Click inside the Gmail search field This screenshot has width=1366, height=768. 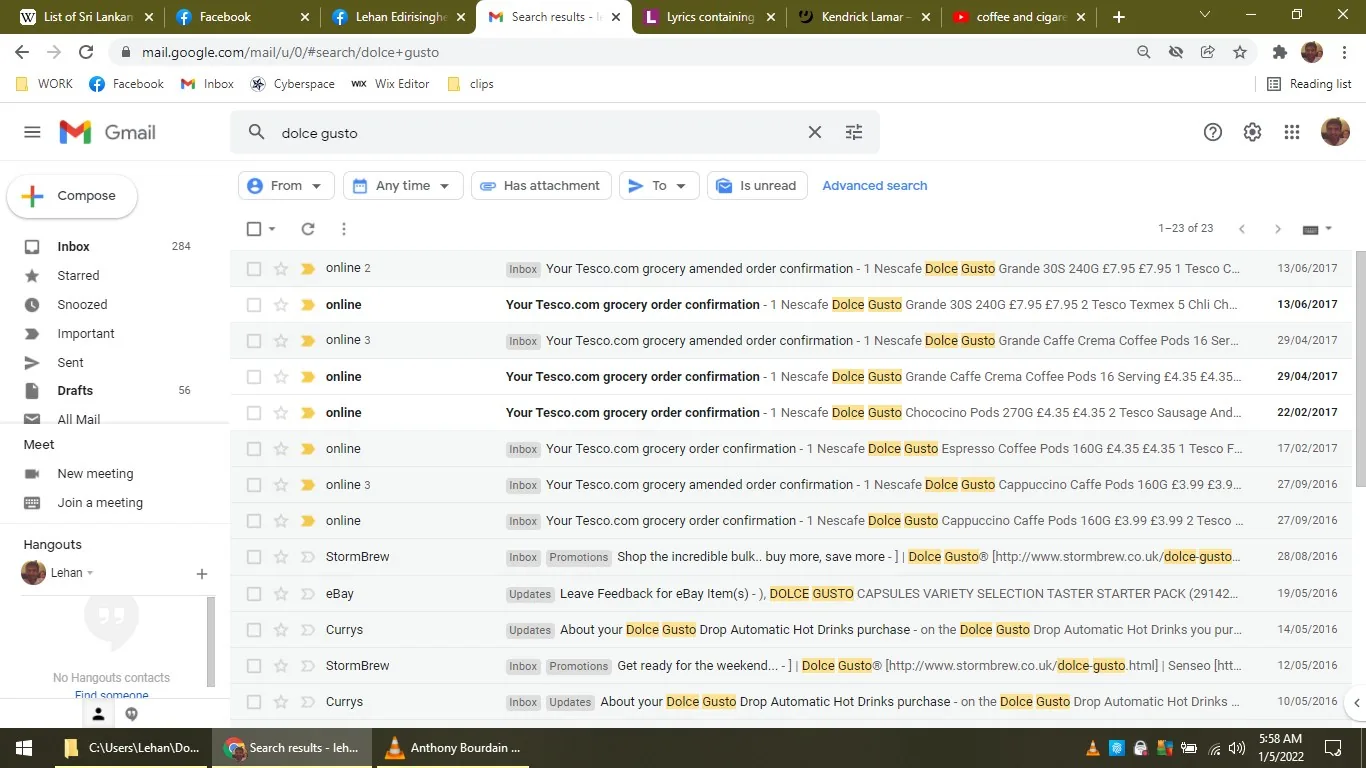[500, 131]
